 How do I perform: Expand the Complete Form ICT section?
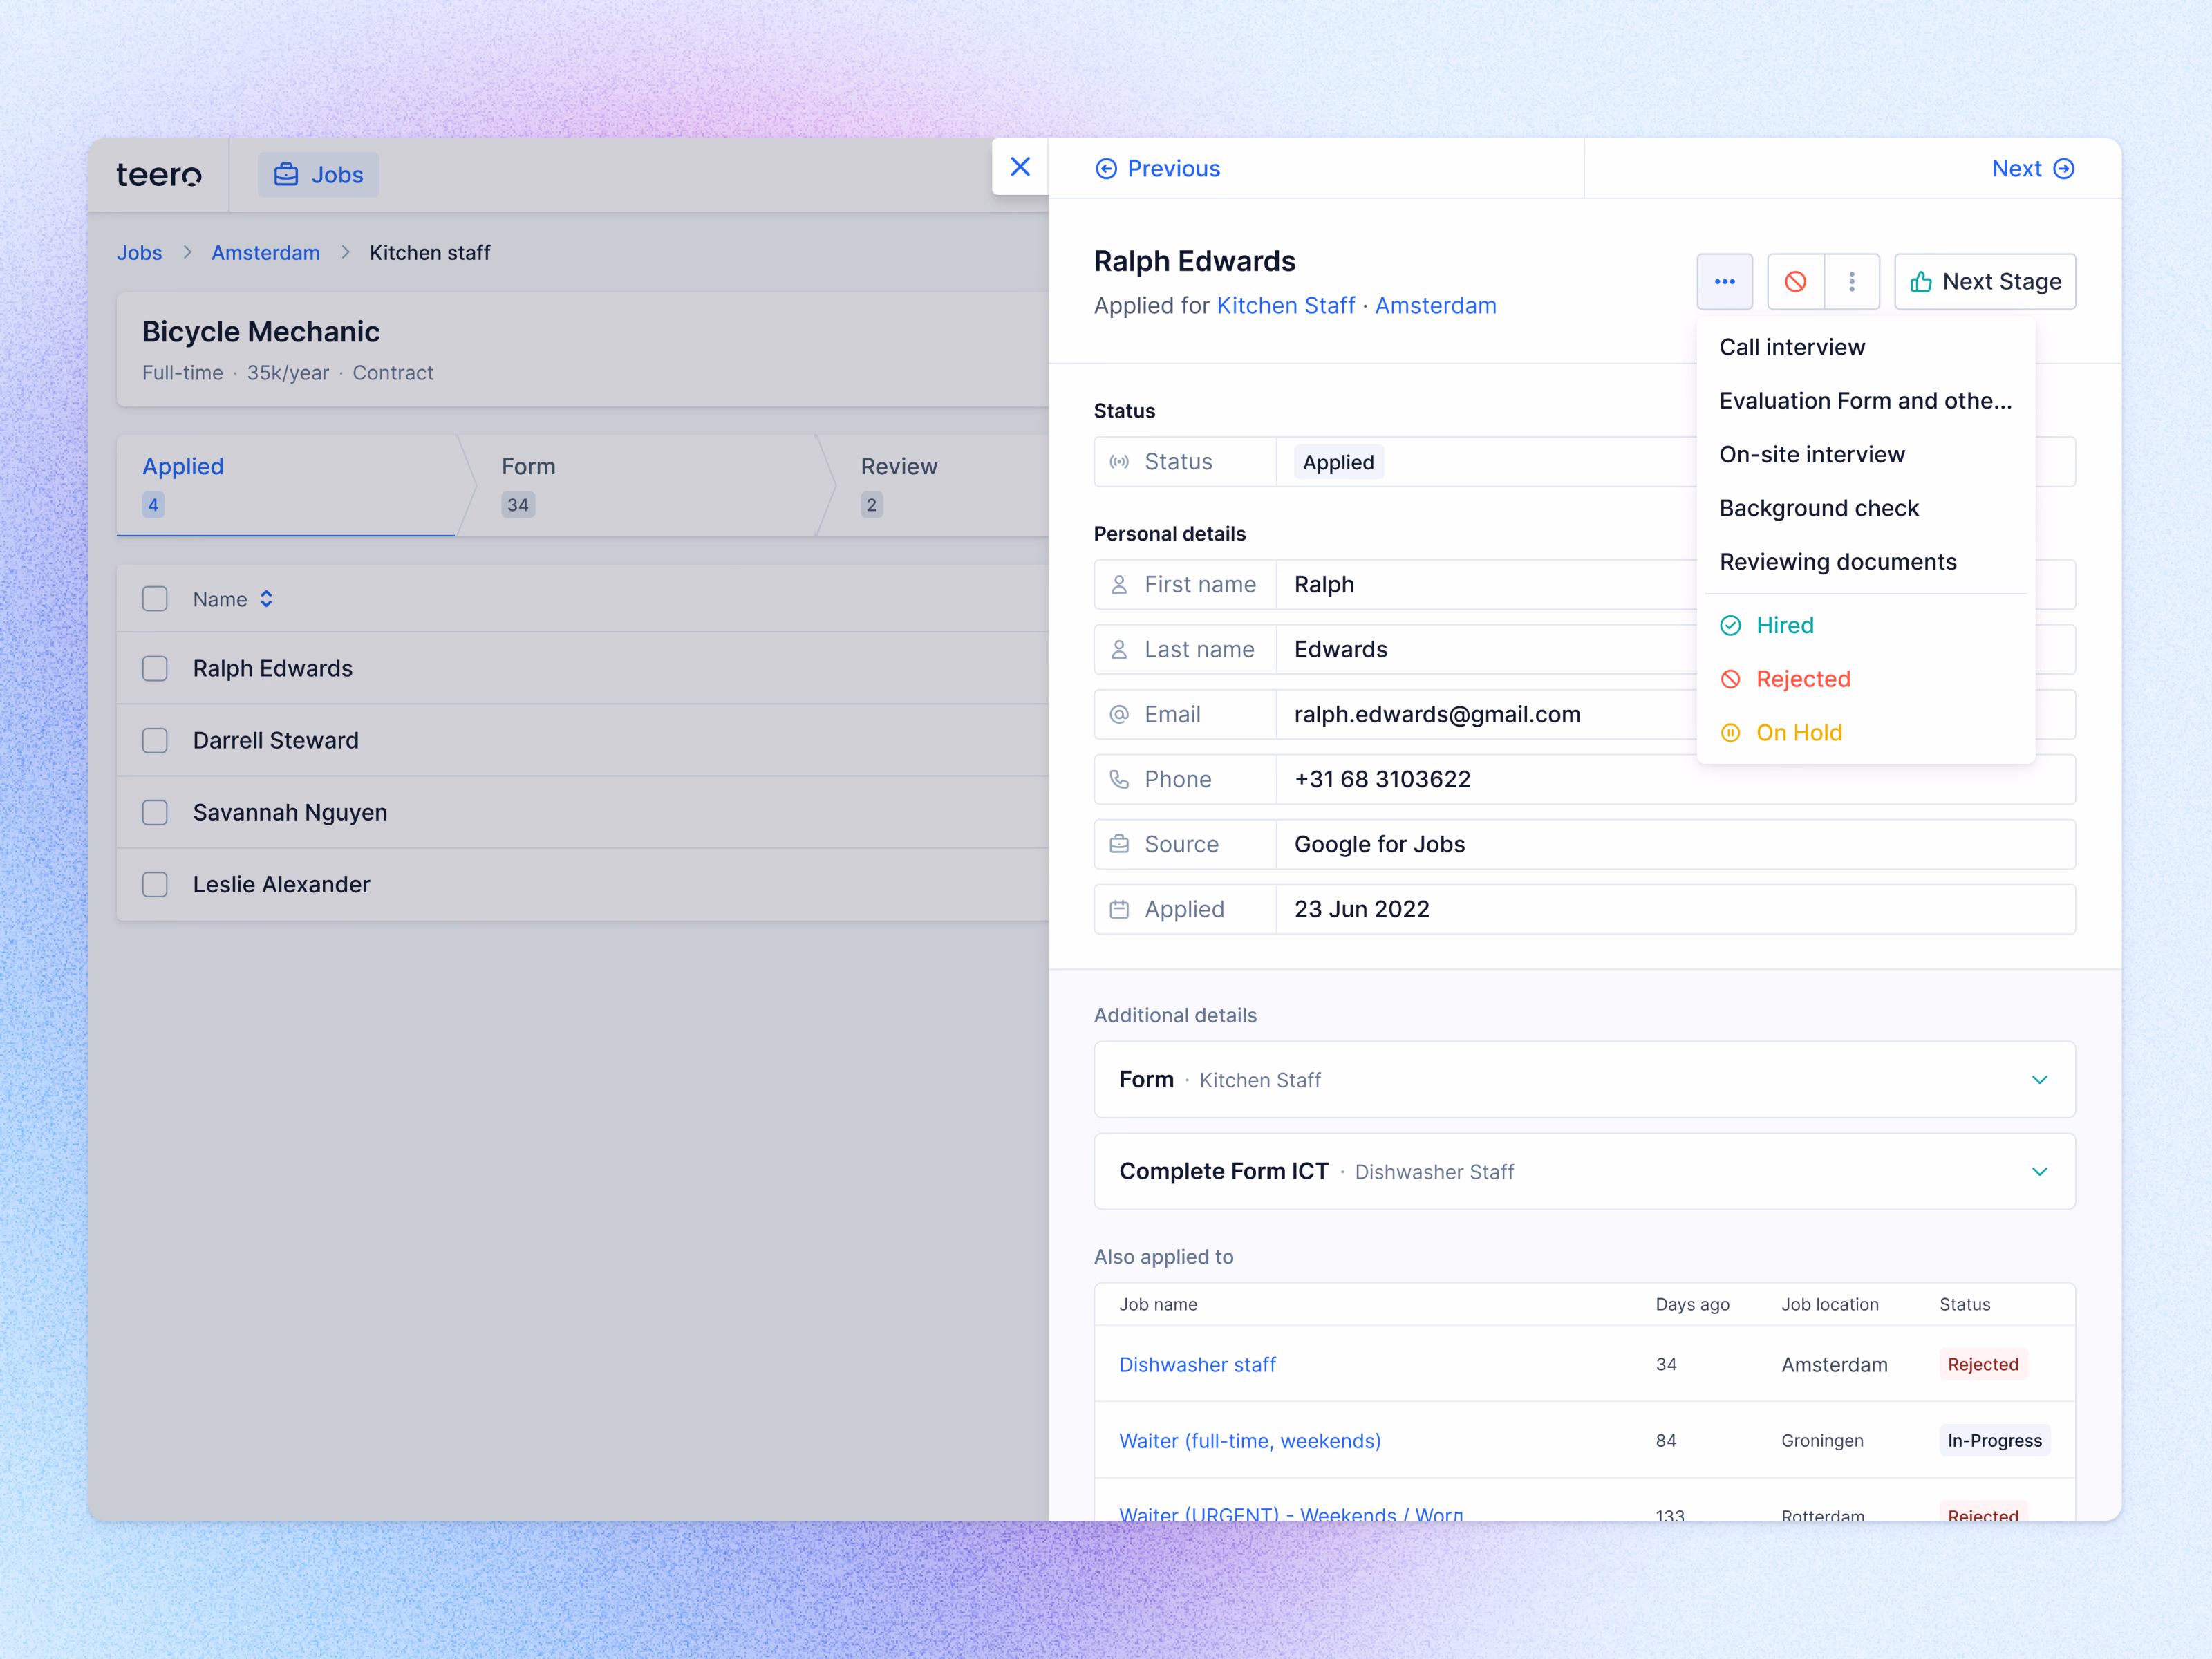1584,1172
